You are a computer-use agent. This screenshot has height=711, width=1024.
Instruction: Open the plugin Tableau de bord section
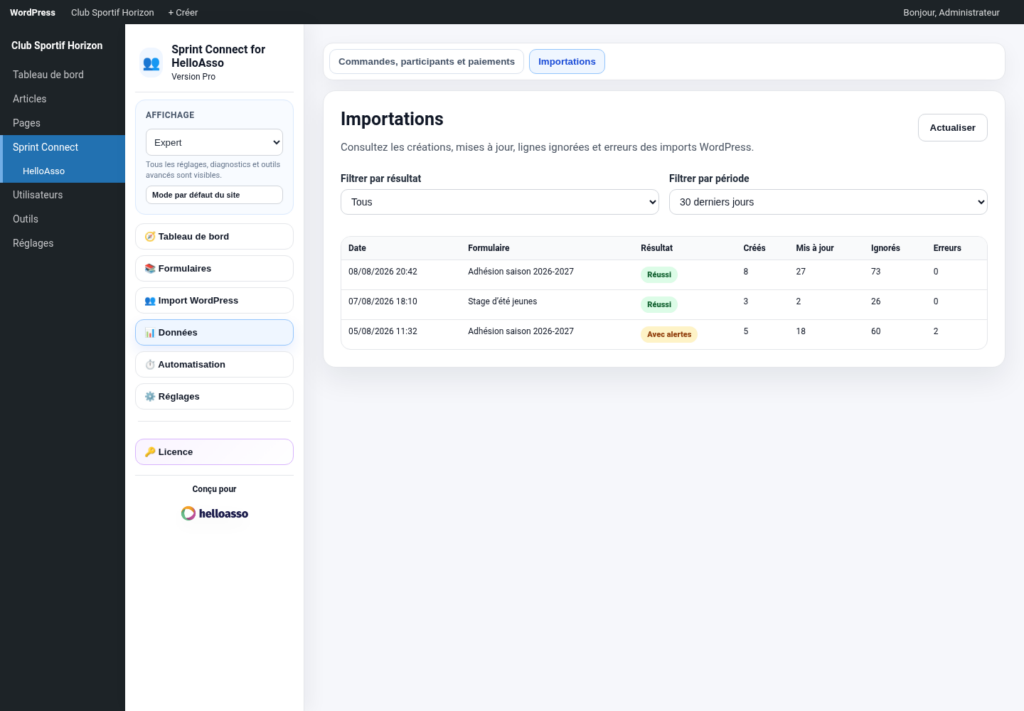[214, 236]
